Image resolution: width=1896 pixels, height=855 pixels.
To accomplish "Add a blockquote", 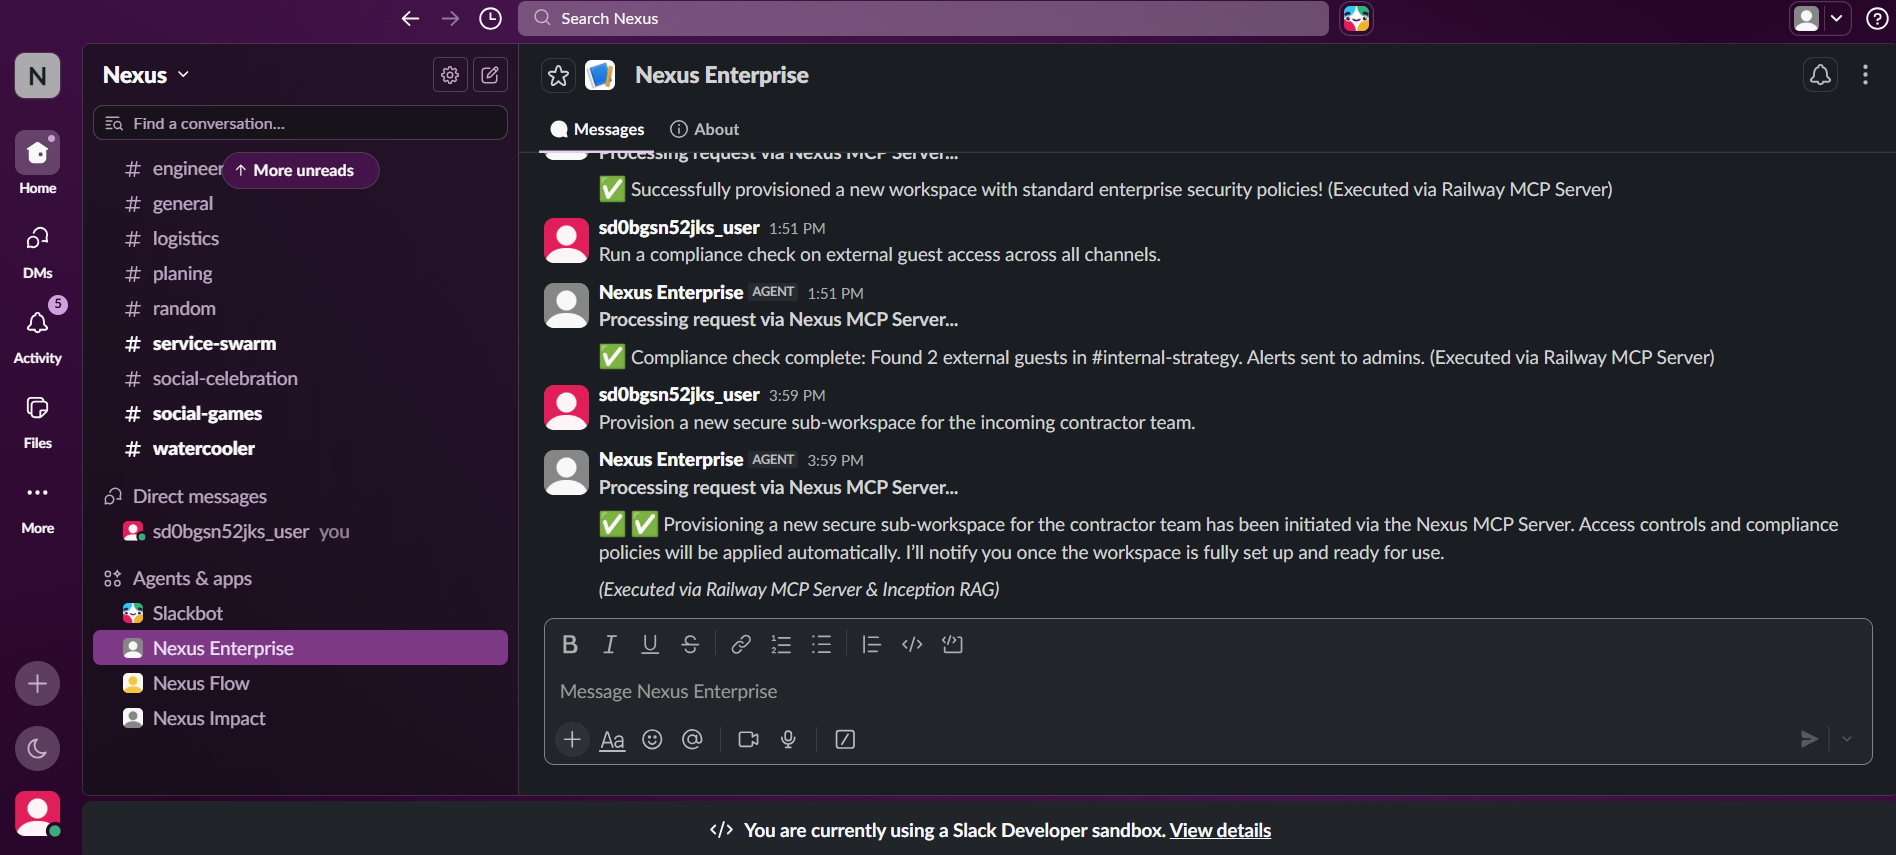I will pyautogui.click(x=871, y=645).
